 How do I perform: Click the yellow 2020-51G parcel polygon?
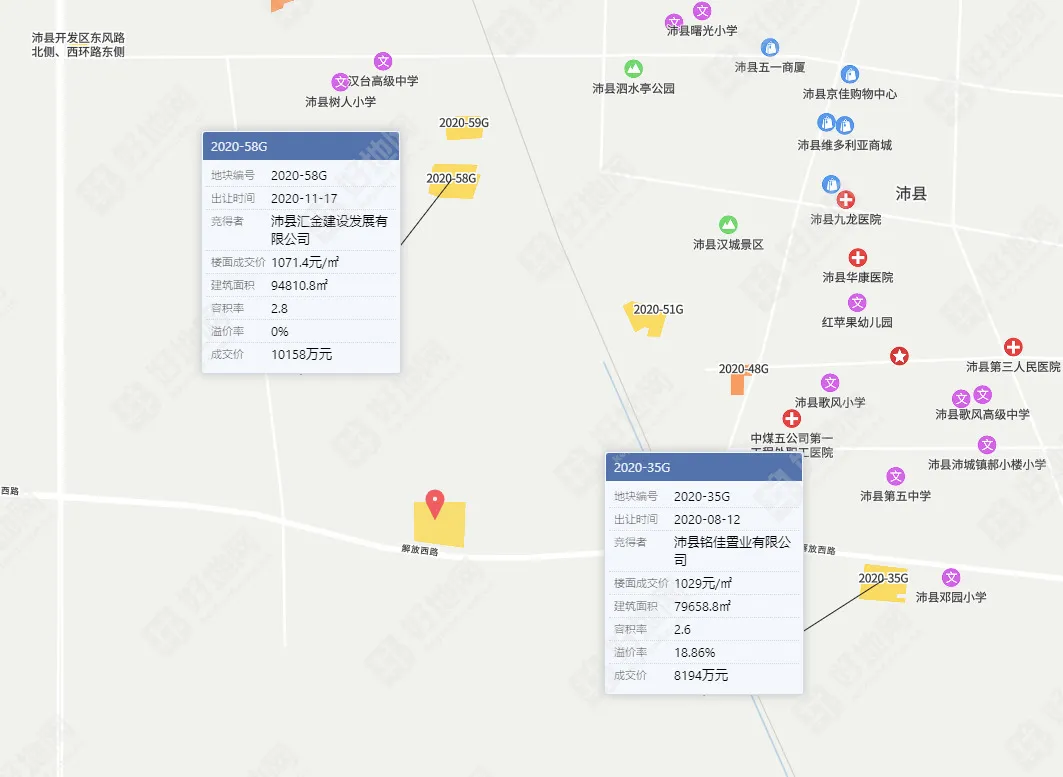[x=646, y=322]
